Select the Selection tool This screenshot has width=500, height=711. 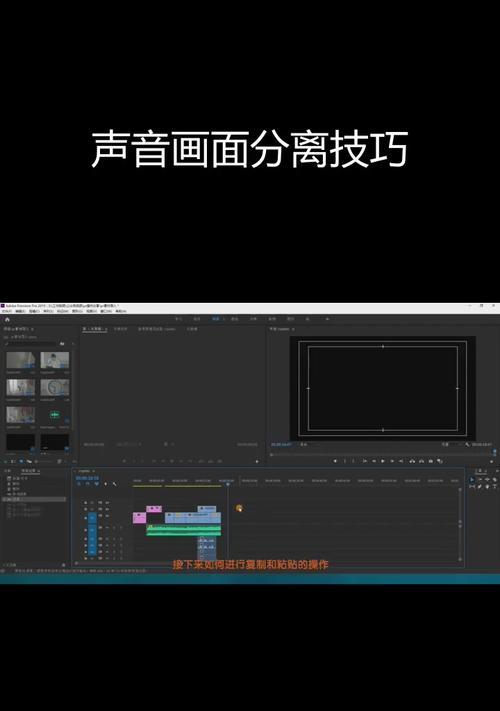472,480
